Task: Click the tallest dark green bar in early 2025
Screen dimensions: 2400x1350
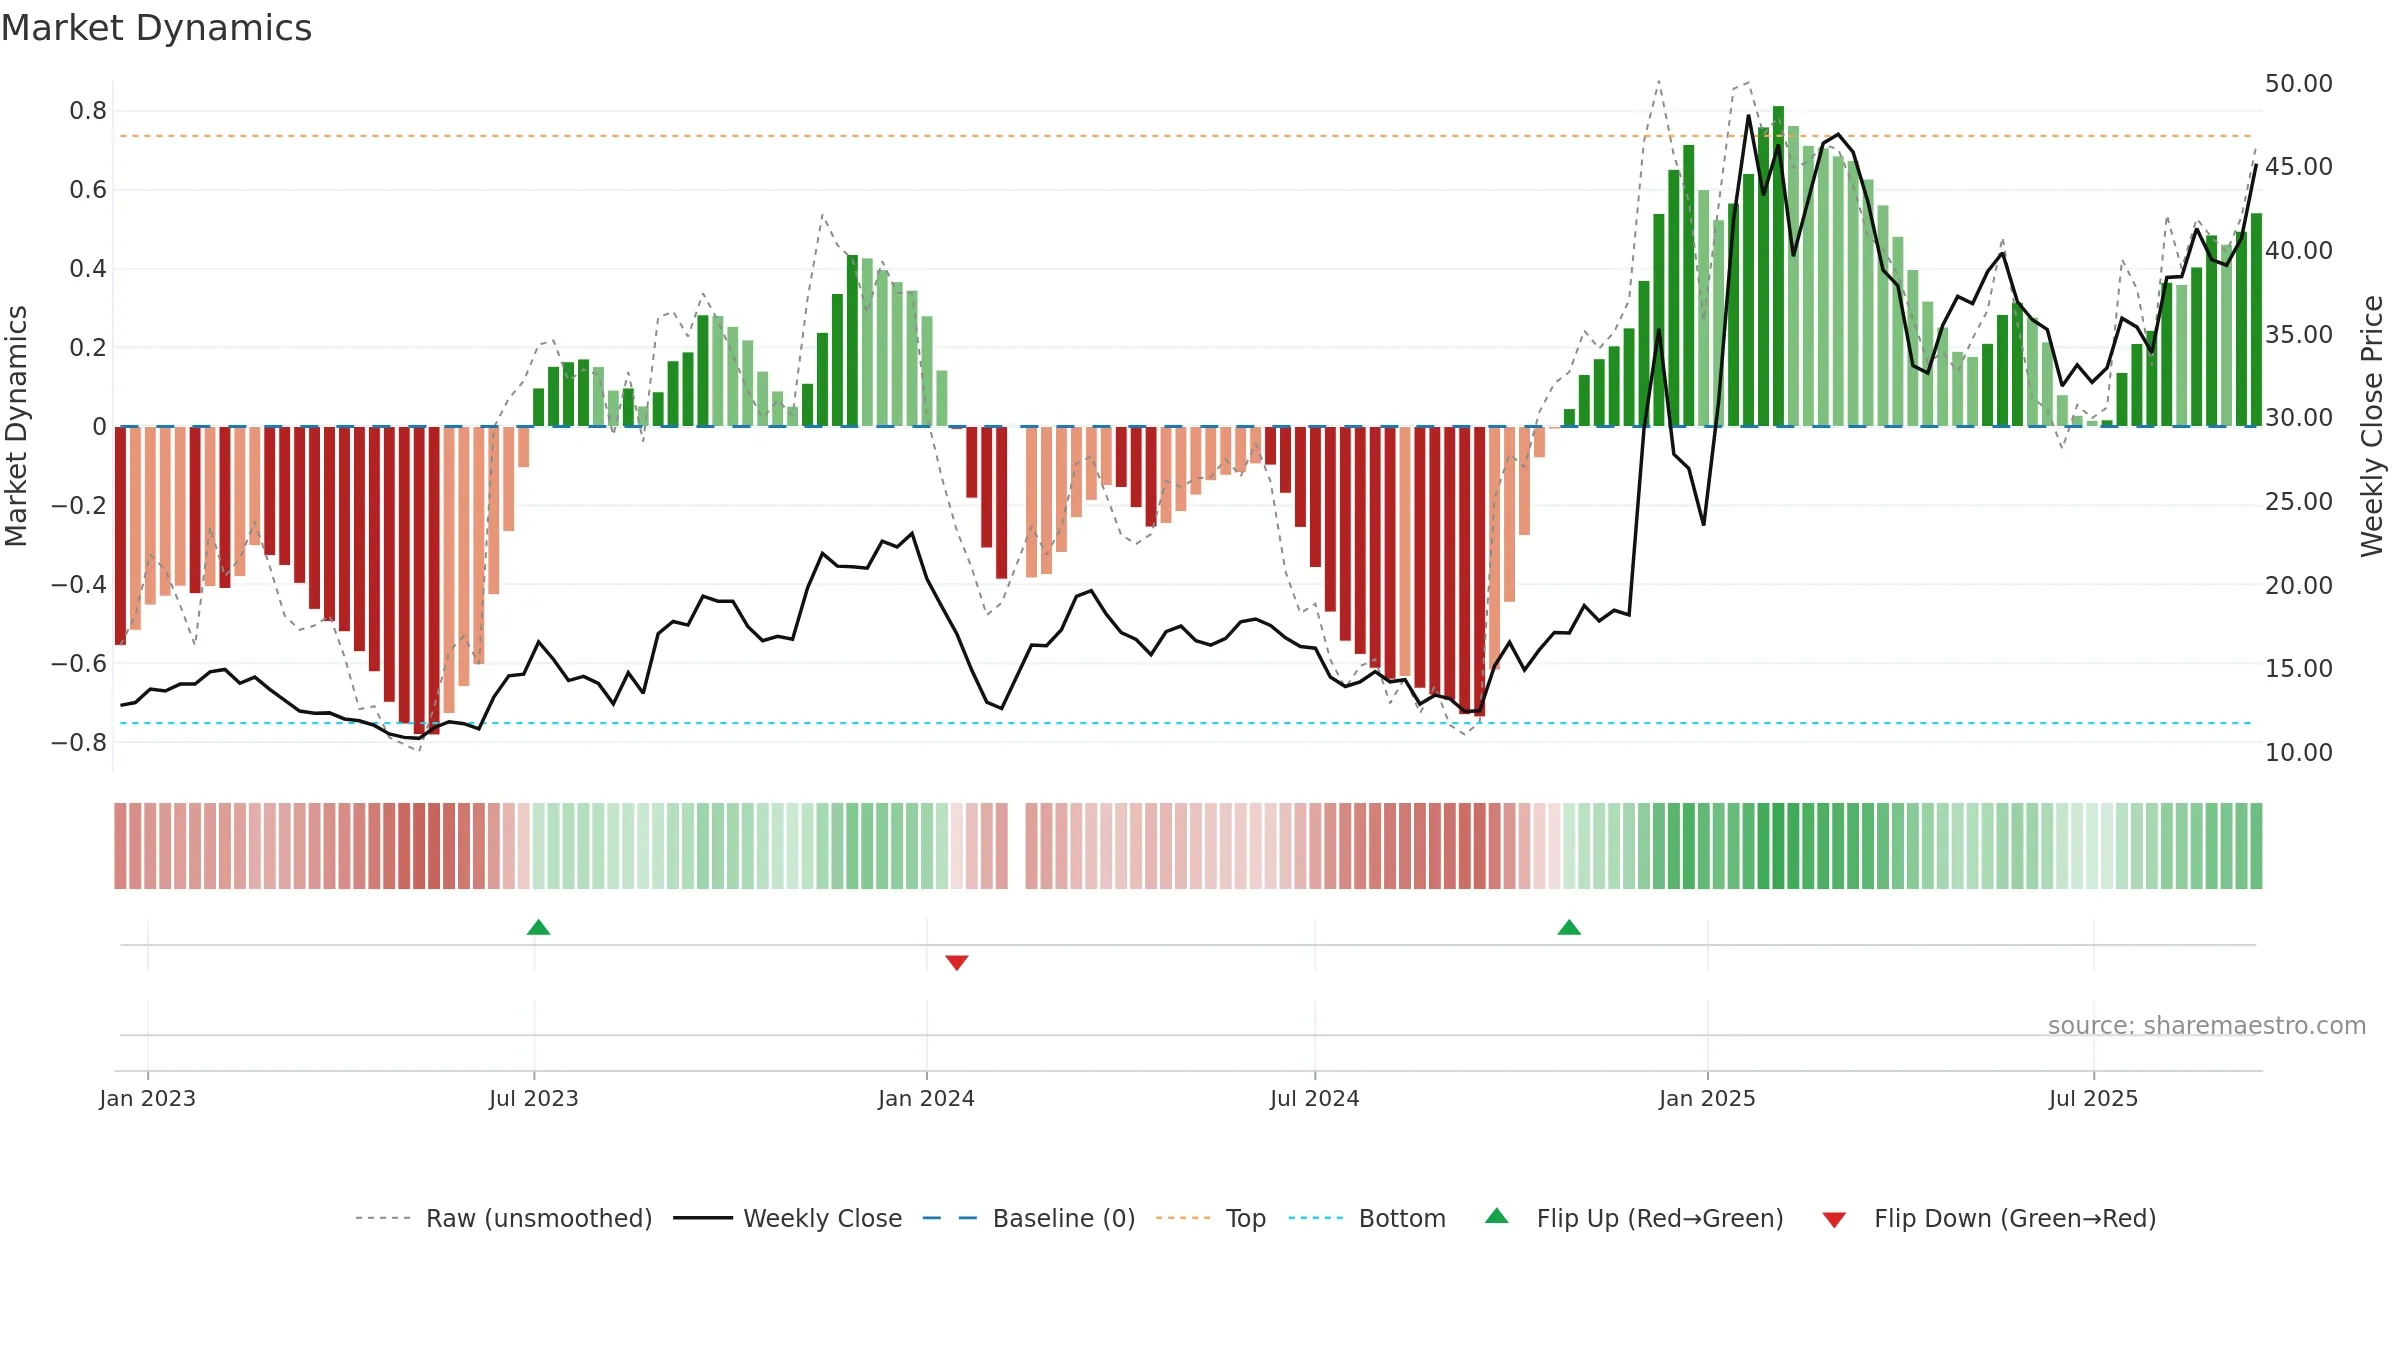Action: [1778, 266]
